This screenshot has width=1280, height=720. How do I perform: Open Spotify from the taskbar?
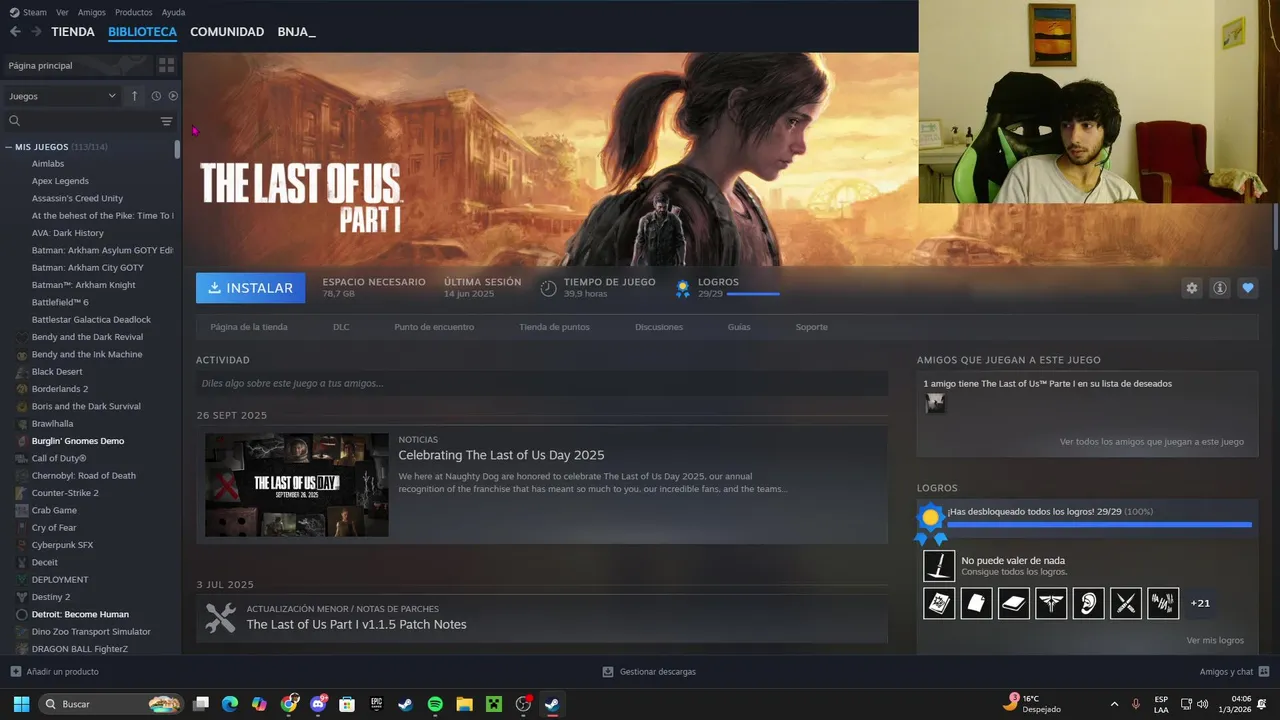pos(435,704)
